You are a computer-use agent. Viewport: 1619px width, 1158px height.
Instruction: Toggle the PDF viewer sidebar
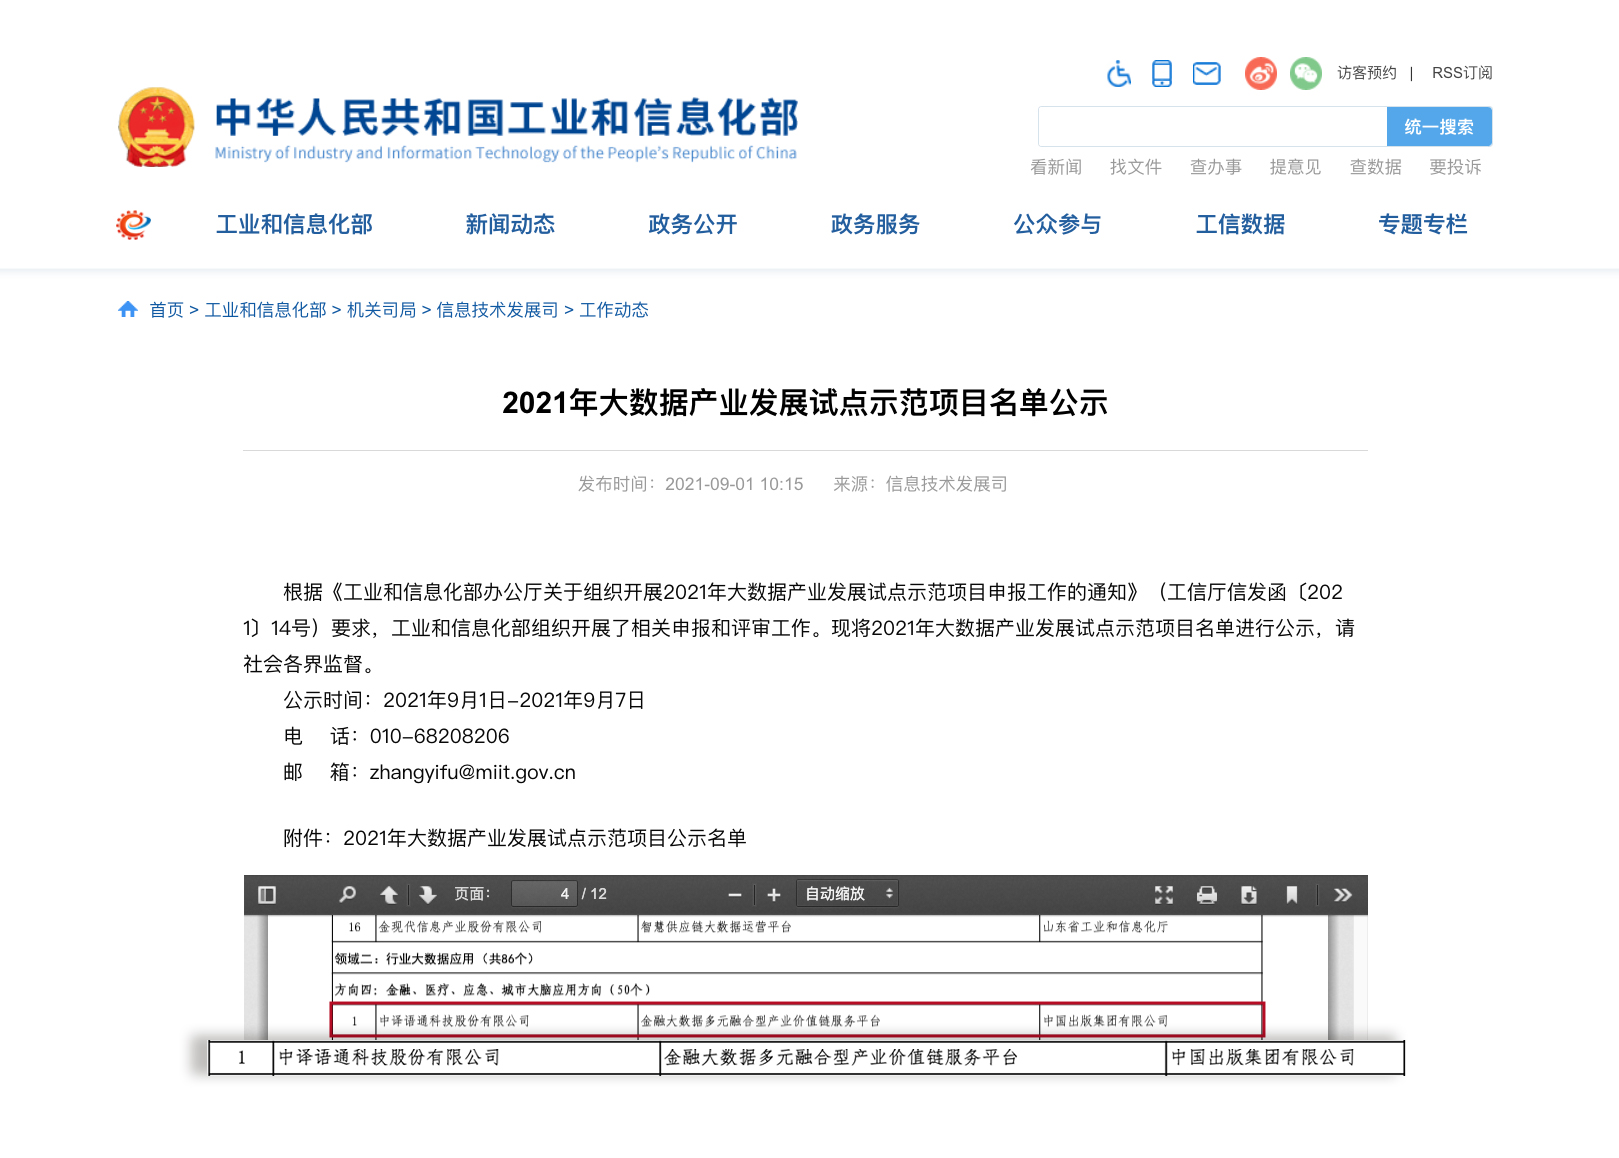pyautogui.click(x=267, y=894)
